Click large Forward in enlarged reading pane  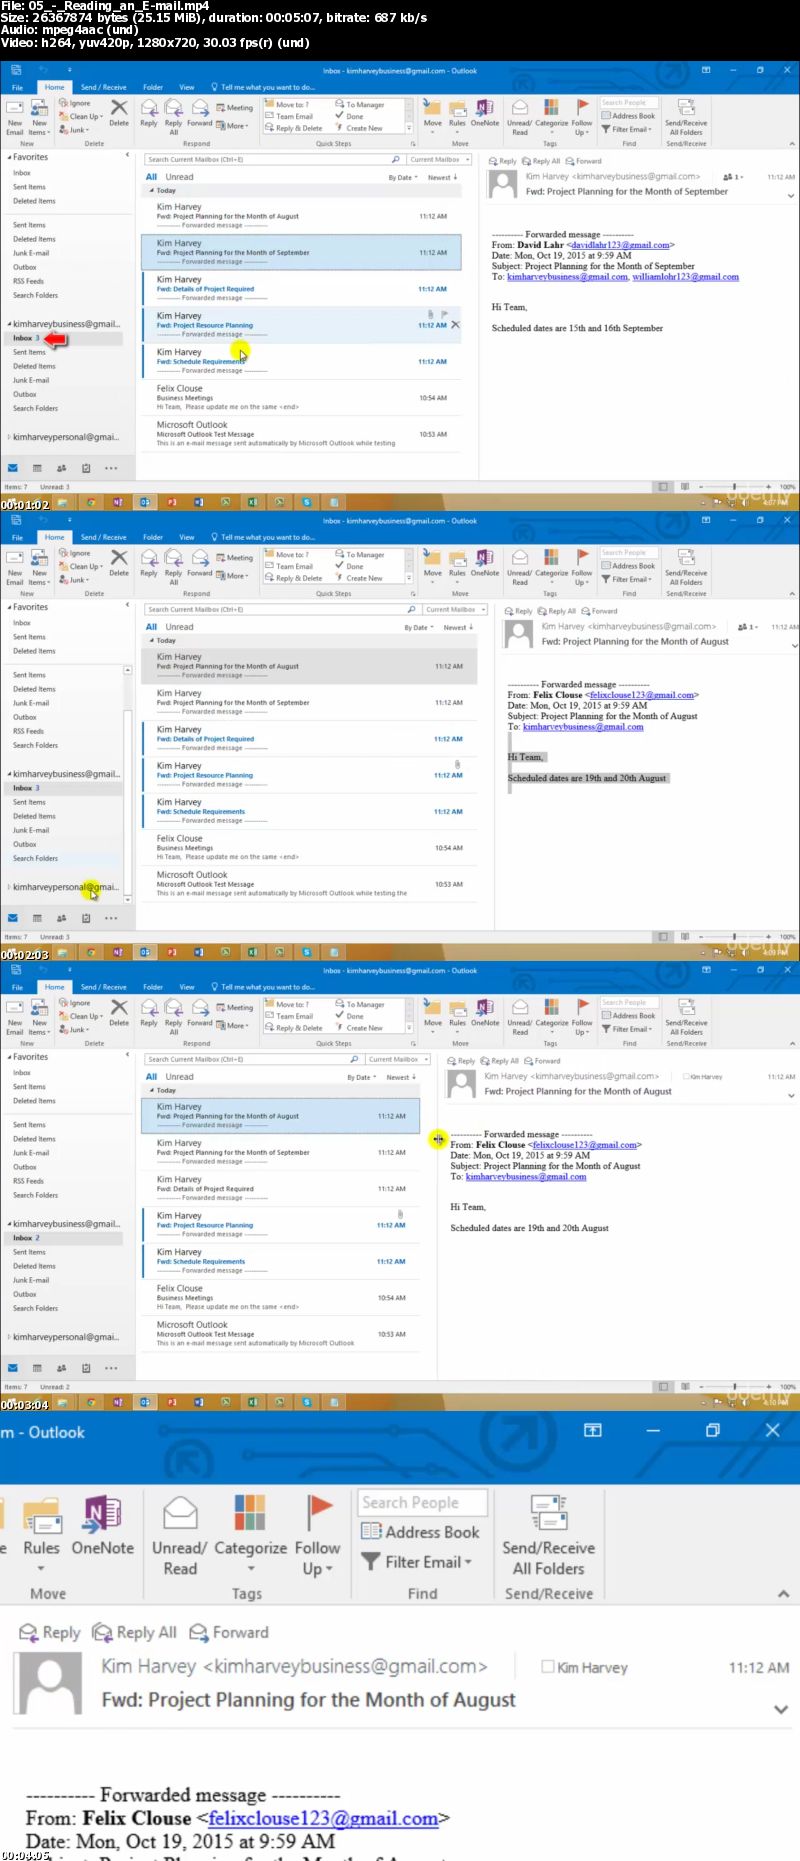(229, 1632)
